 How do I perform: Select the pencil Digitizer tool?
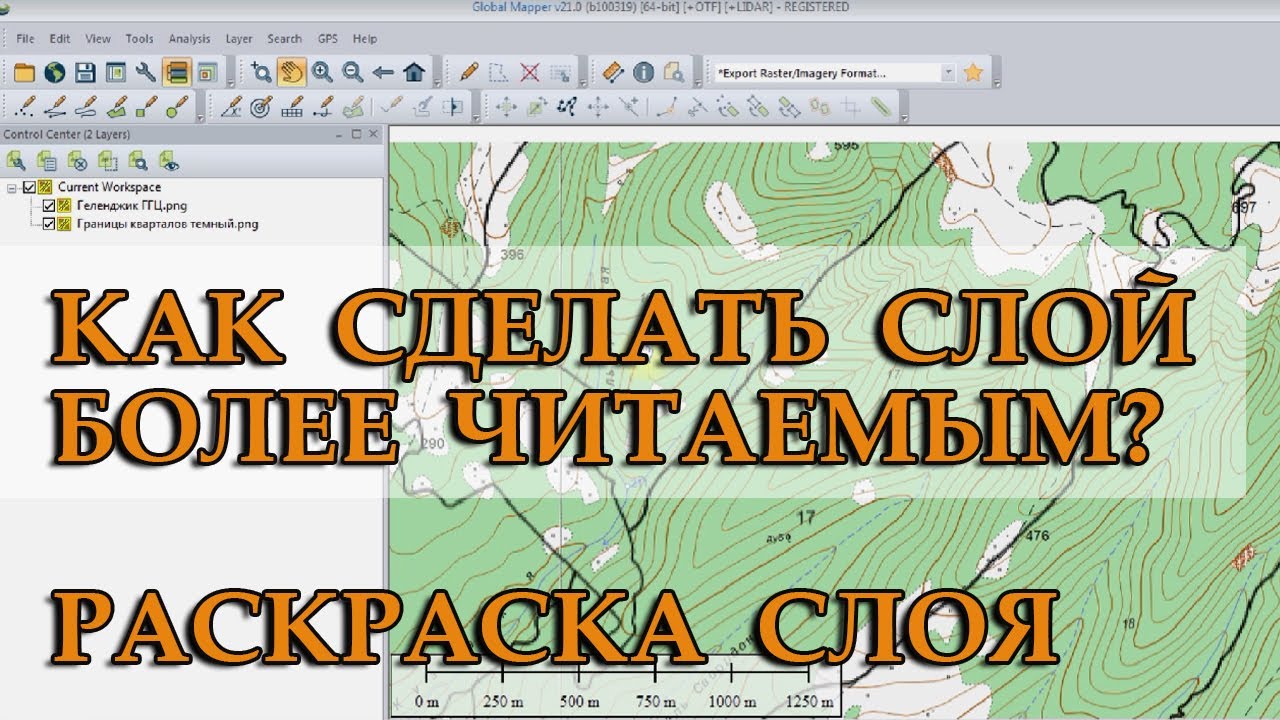pos(468,72)
